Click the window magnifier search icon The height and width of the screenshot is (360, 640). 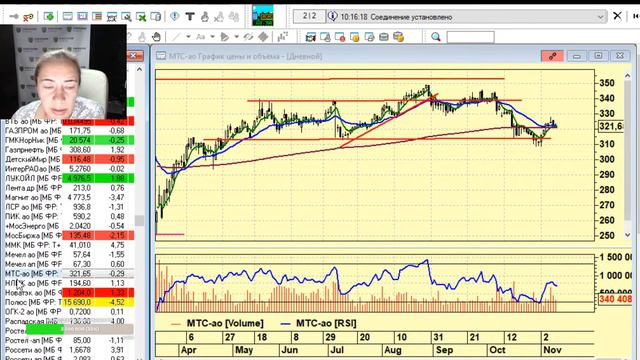tap(126, 17)
